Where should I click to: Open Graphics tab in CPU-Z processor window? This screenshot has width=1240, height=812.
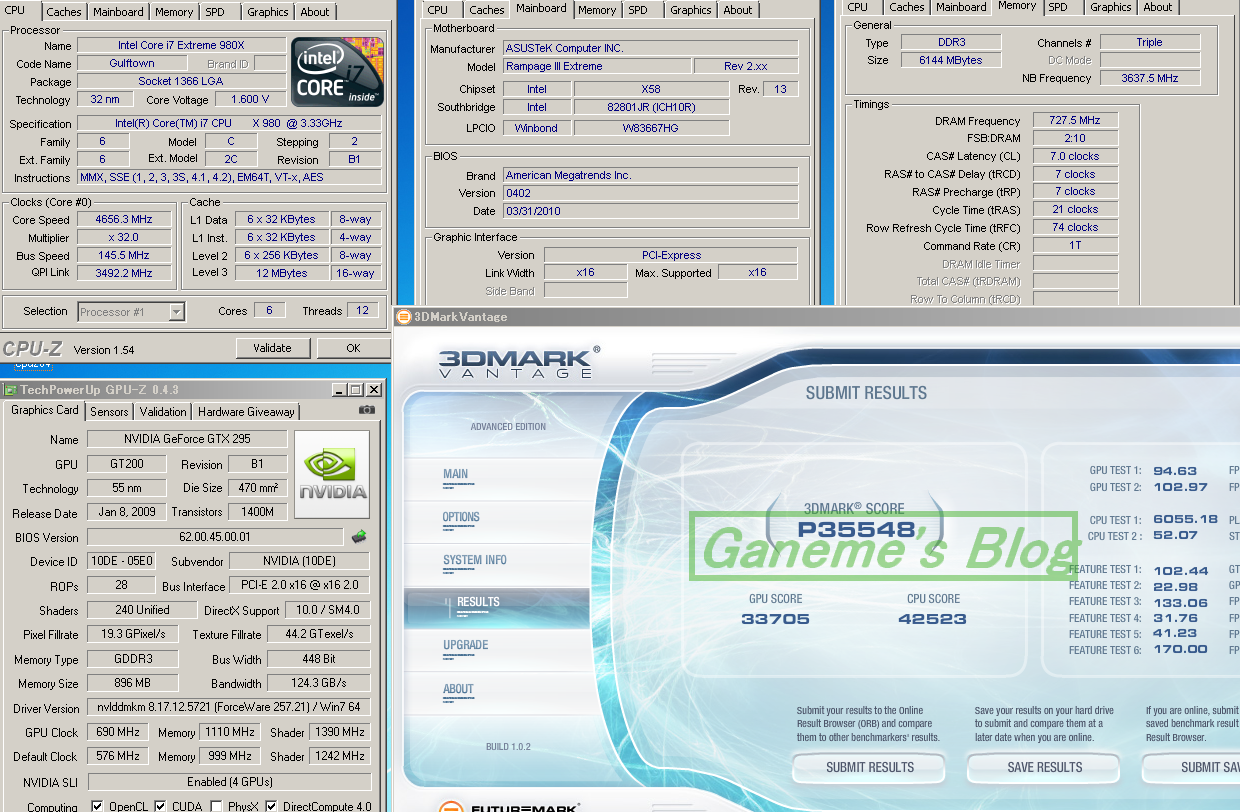pyautogui.click(x=268, y=12)
